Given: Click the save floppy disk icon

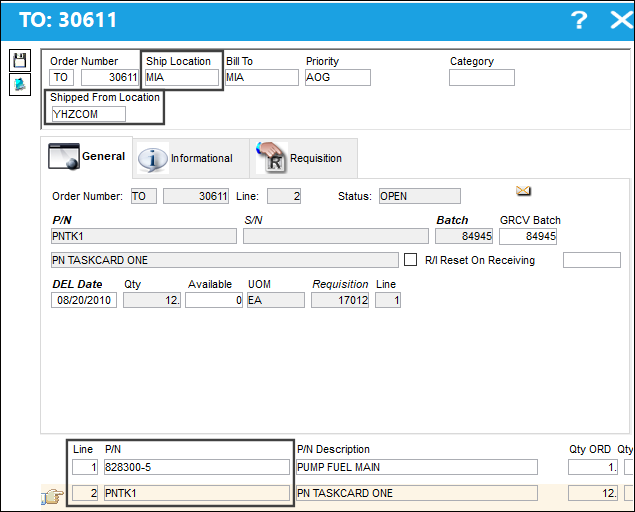Looking at the screenshot, I should (20, 61).
